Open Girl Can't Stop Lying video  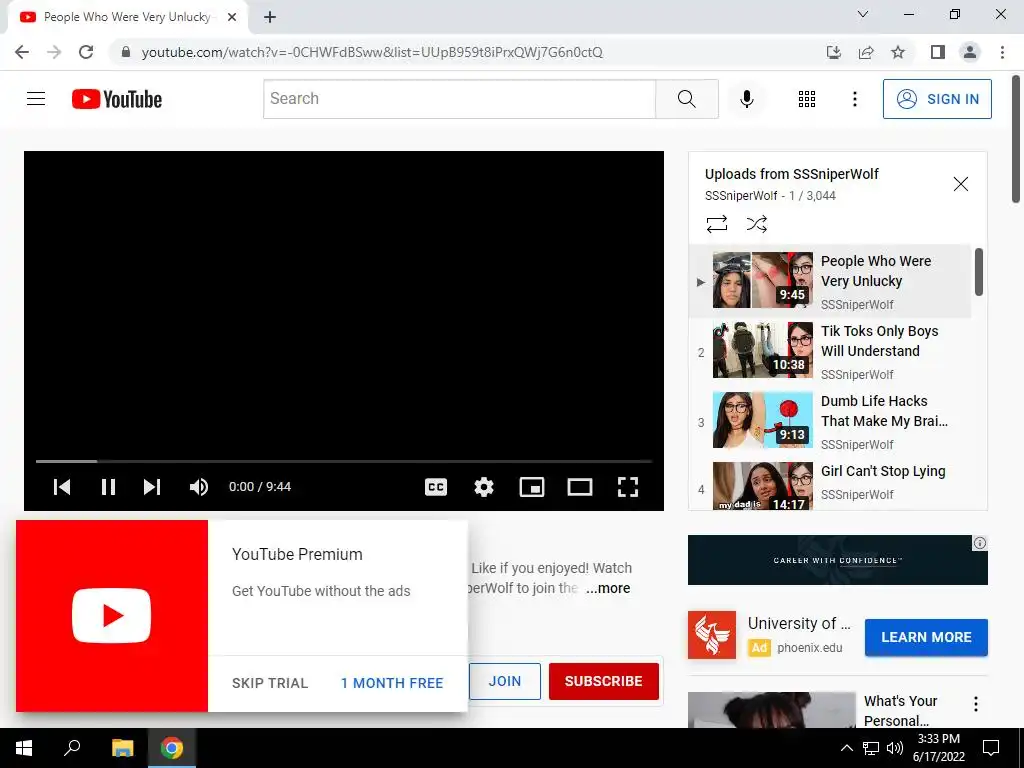830,484
